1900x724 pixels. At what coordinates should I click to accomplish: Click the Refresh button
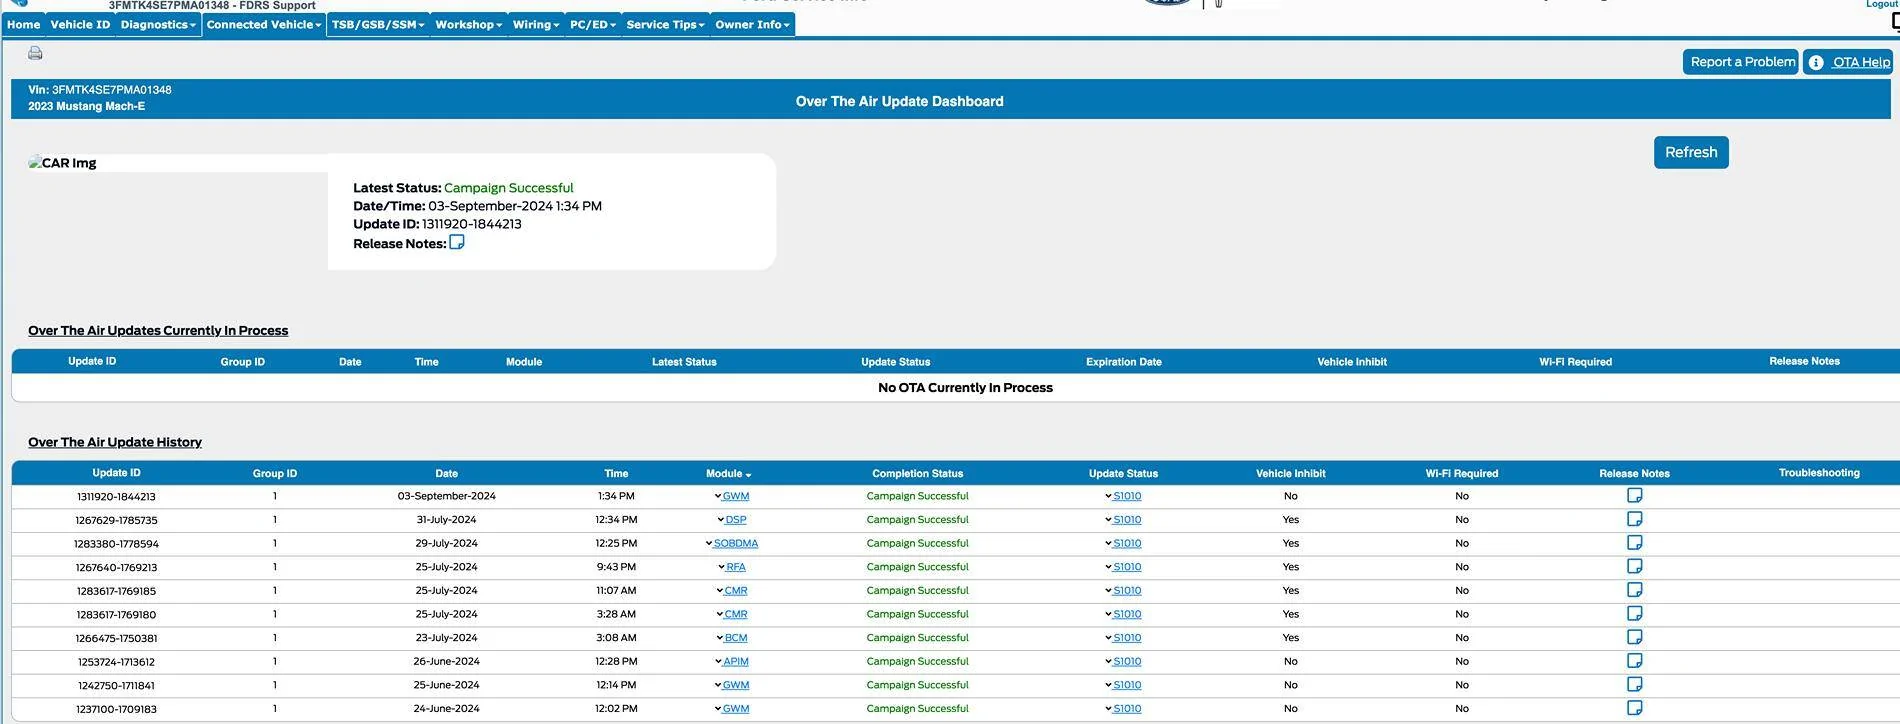coord(1691,152)
